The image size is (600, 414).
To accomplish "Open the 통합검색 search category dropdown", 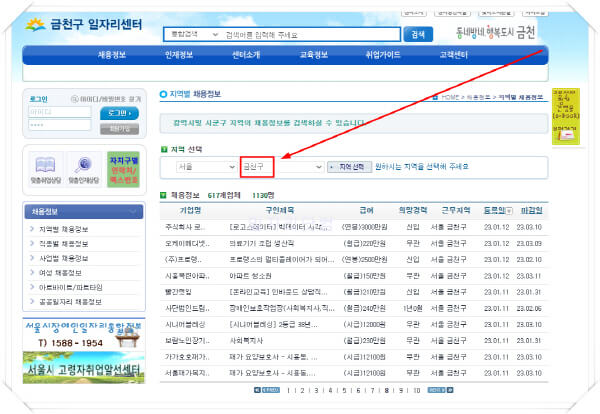I will click(x=194, y=34).
